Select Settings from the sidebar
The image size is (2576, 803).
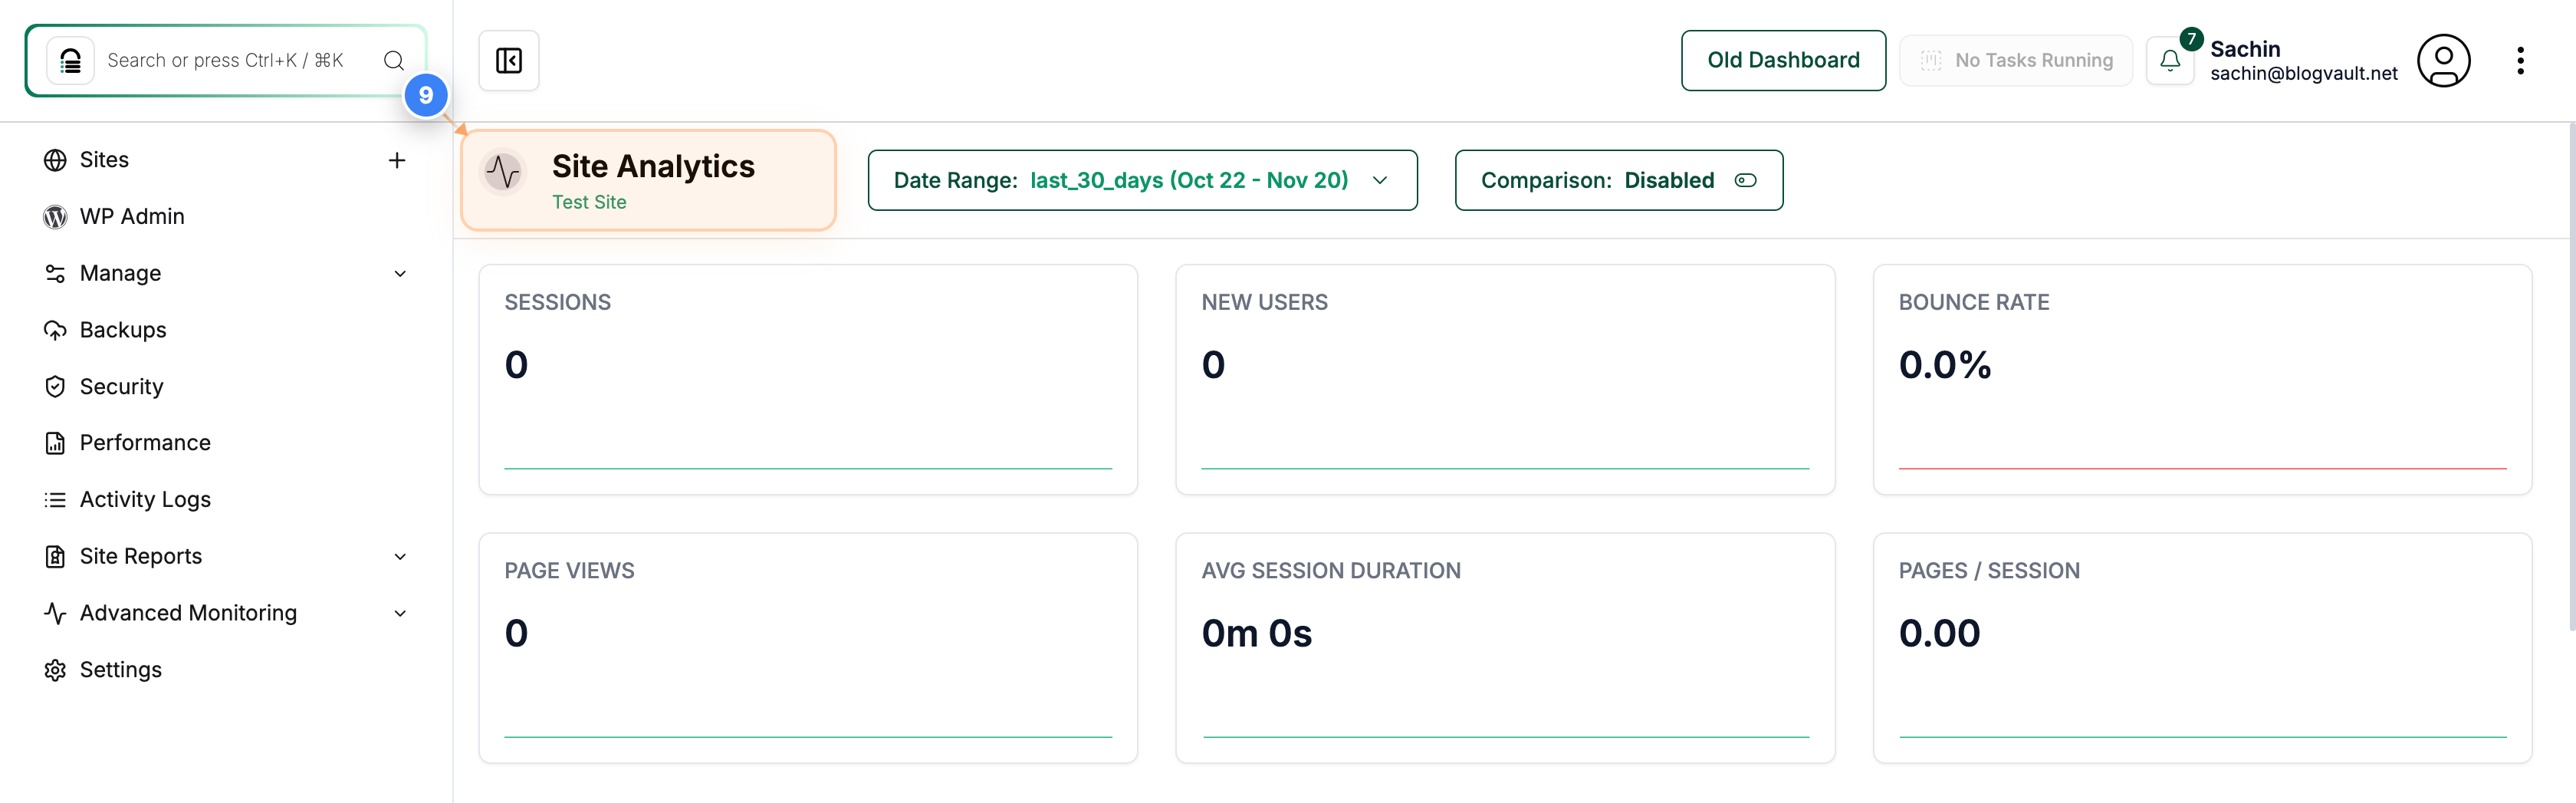55,669
